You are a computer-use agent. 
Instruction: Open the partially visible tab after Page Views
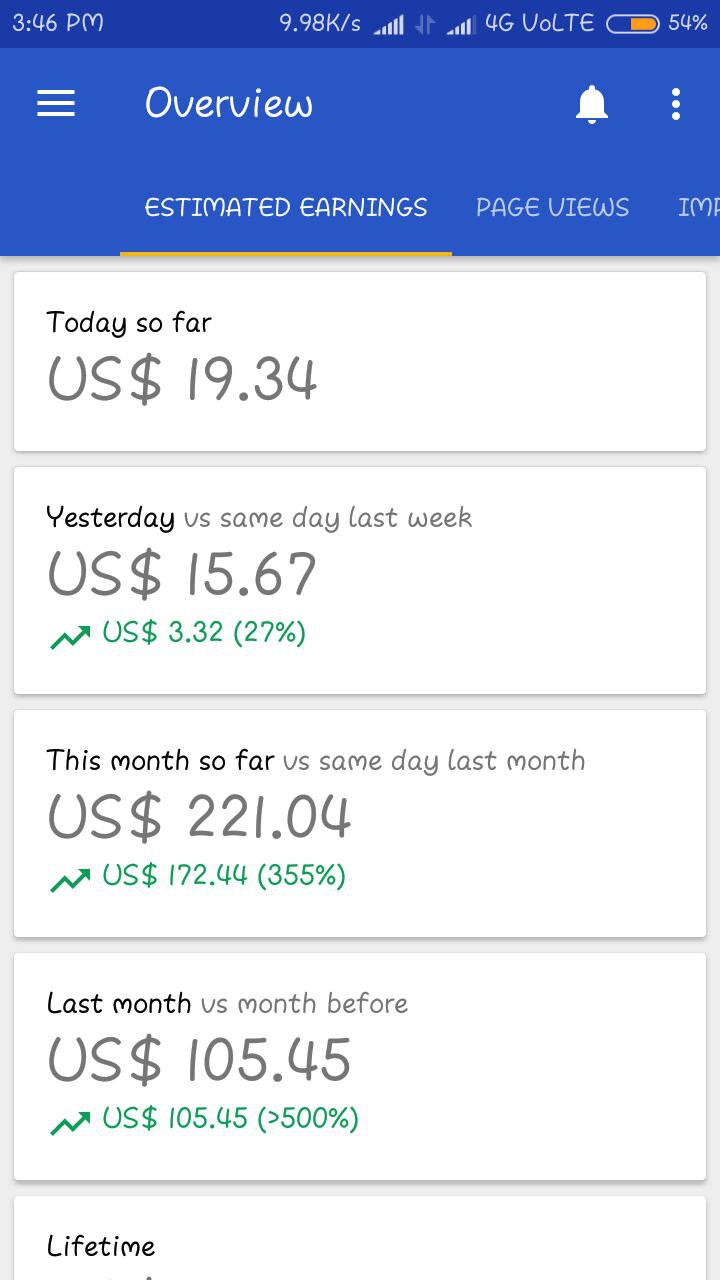(698, 208)
